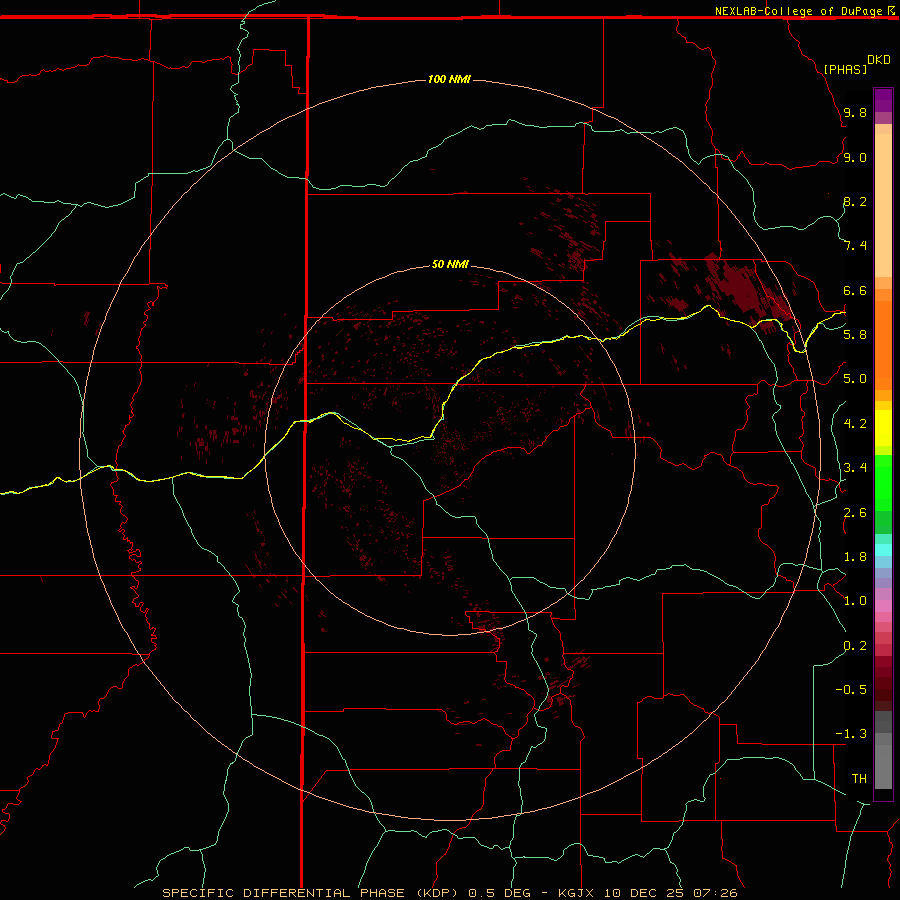Click the 5.8 scale value
This screenshot has height=900, width=900.
click(855, 334)
